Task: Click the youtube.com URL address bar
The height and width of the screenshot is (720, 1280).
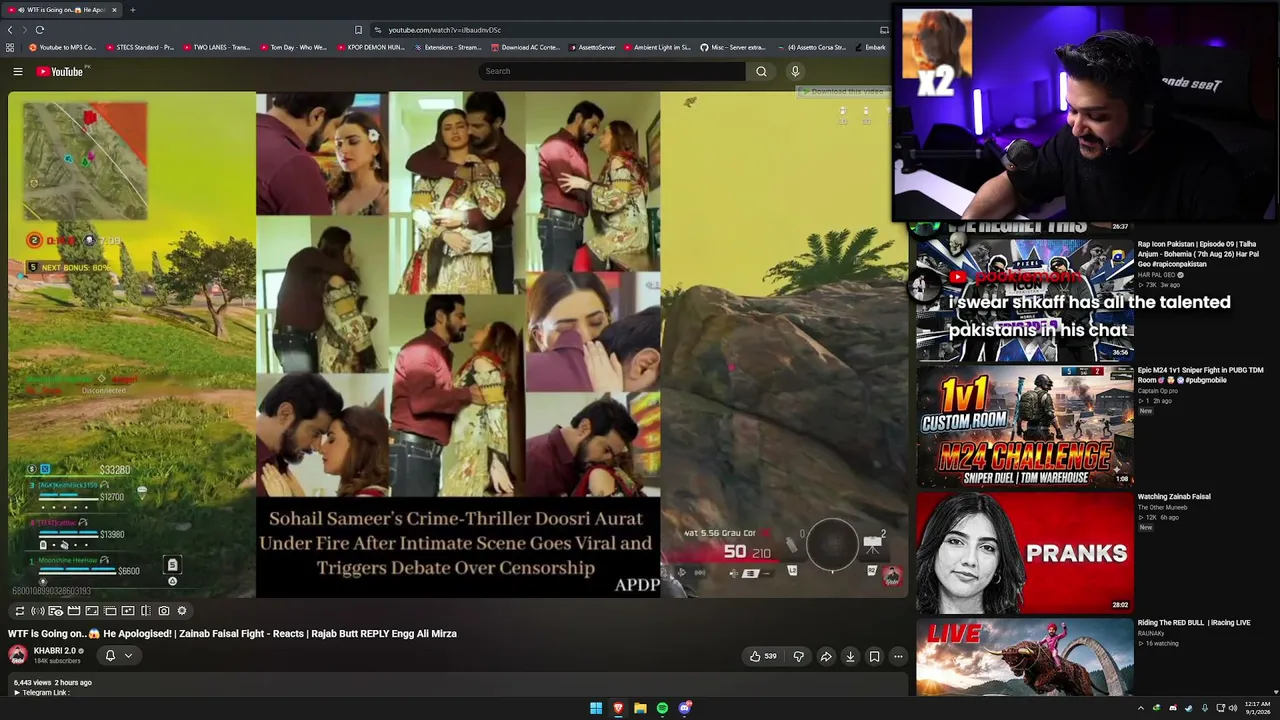Action: coord(445,30)
